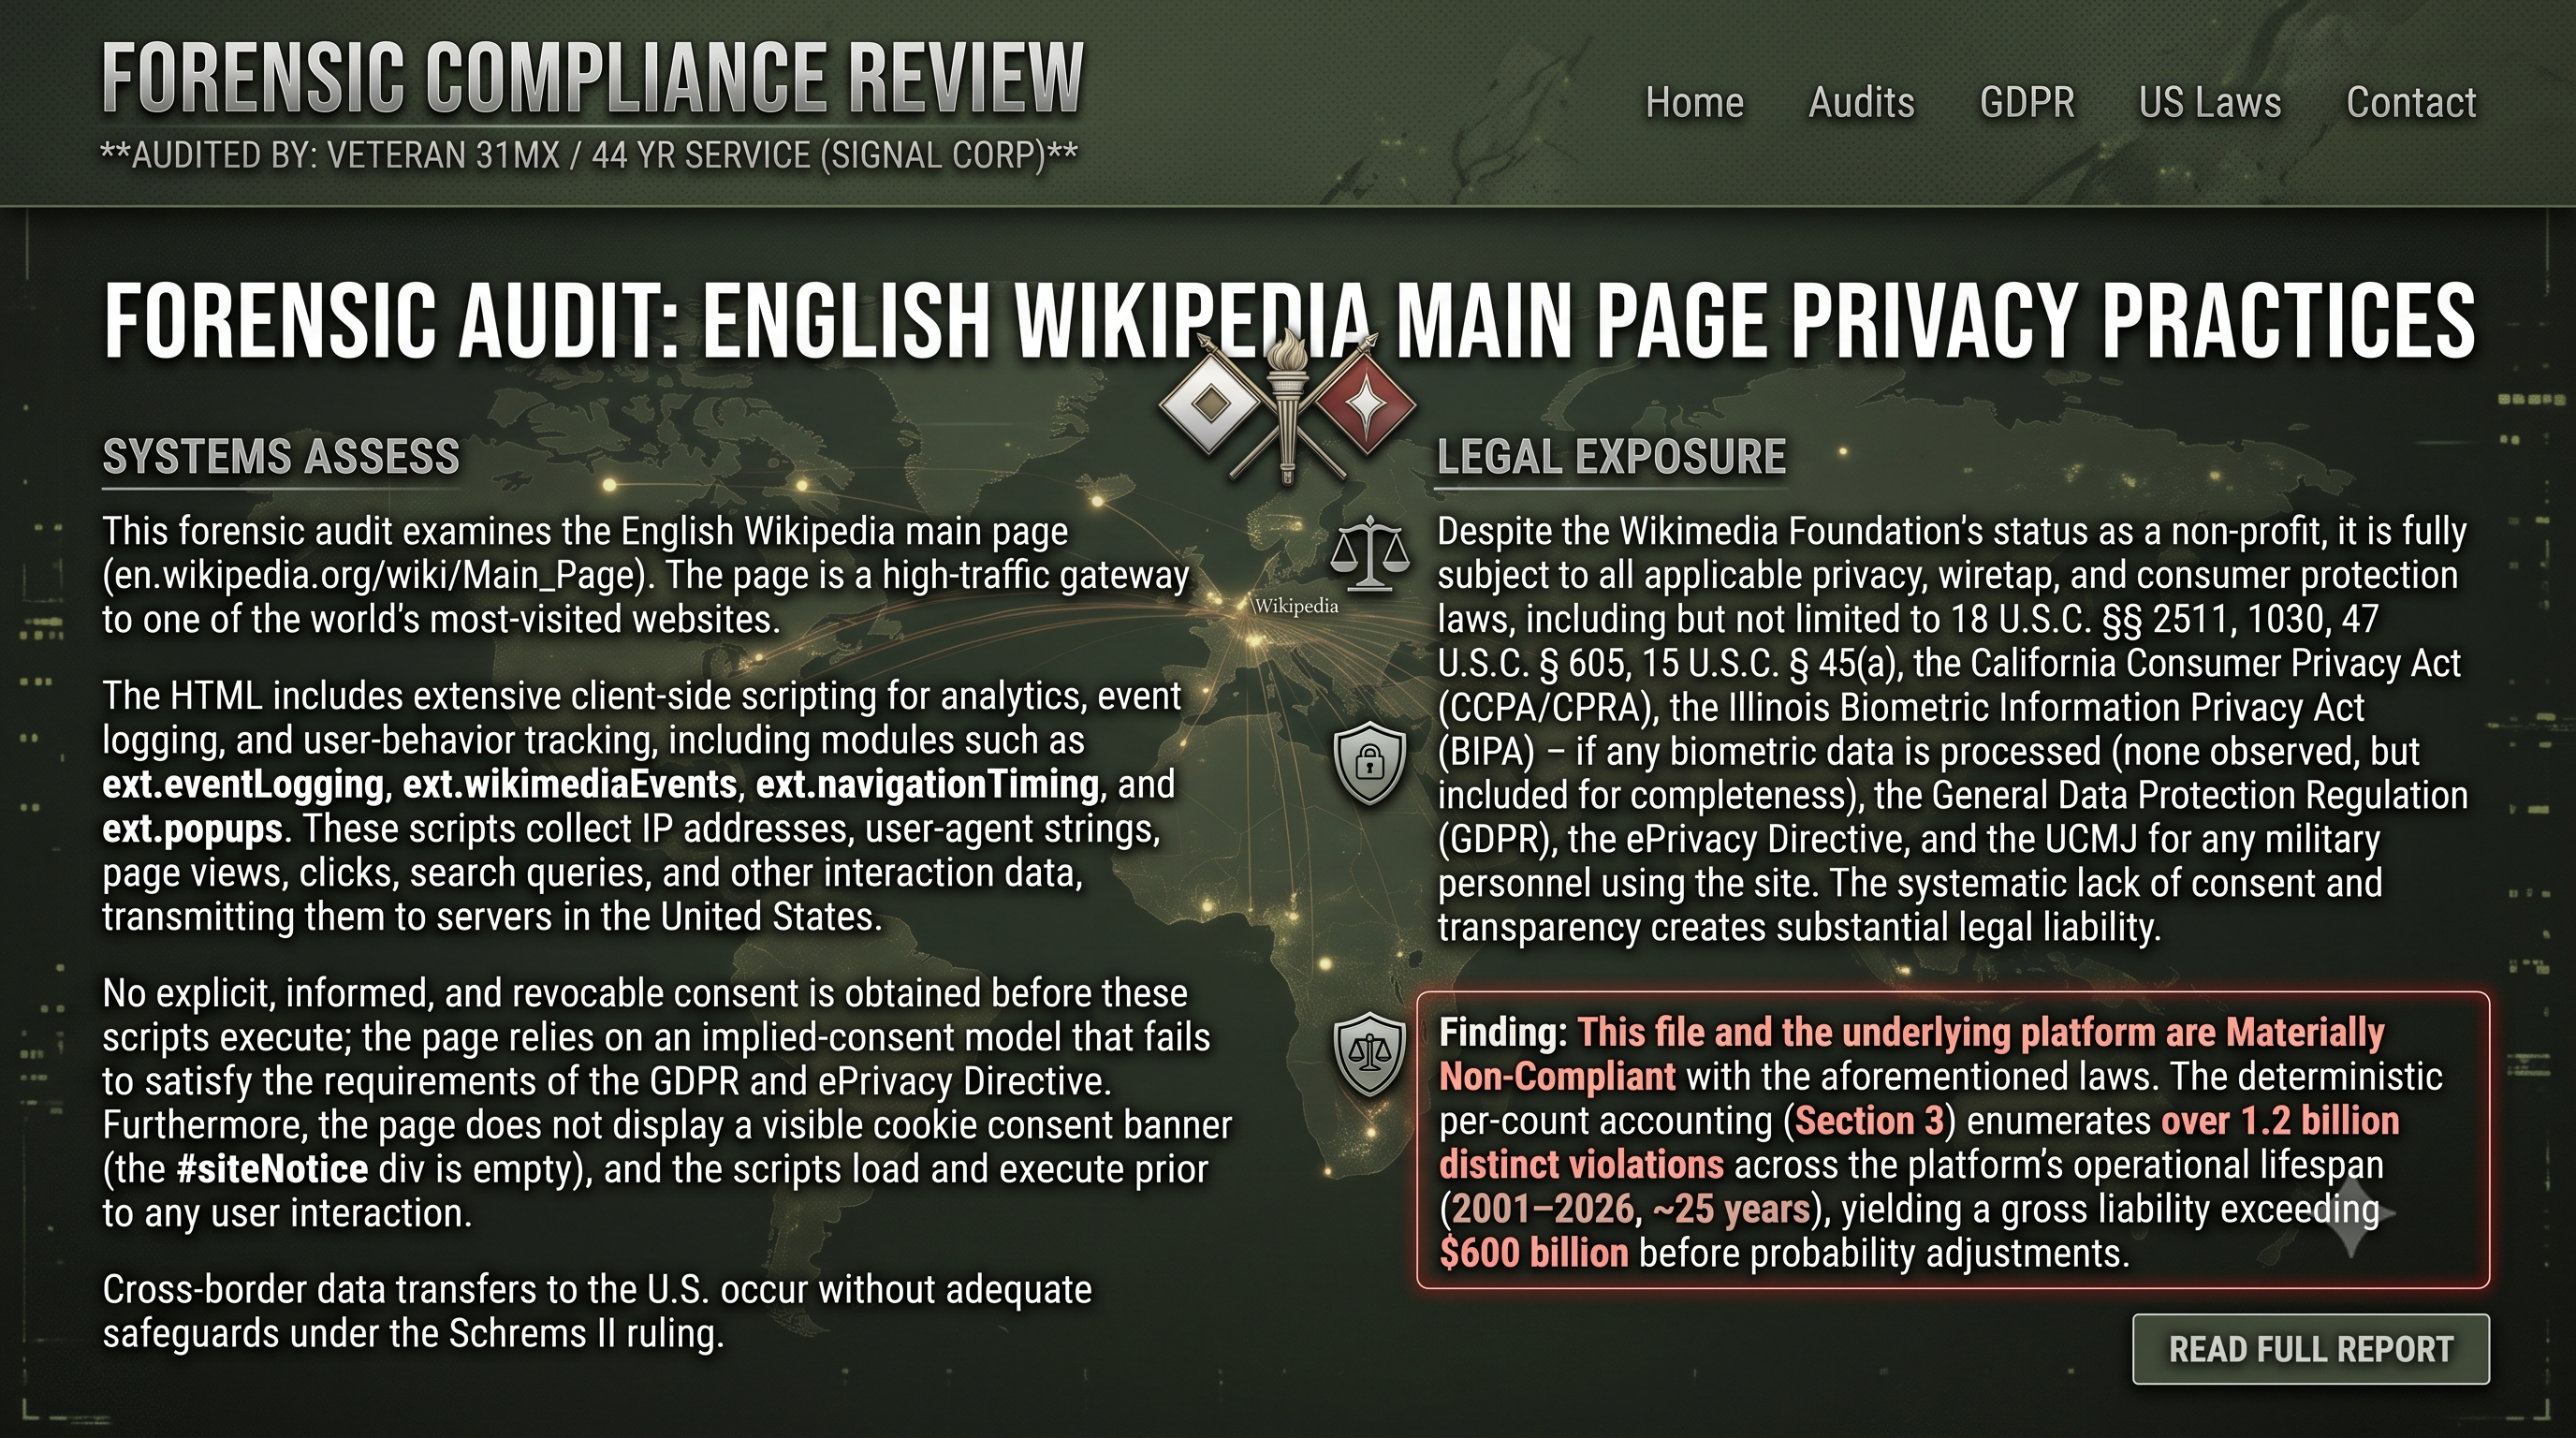
Task: Go to the Audits section
Action: point(1861,102)
